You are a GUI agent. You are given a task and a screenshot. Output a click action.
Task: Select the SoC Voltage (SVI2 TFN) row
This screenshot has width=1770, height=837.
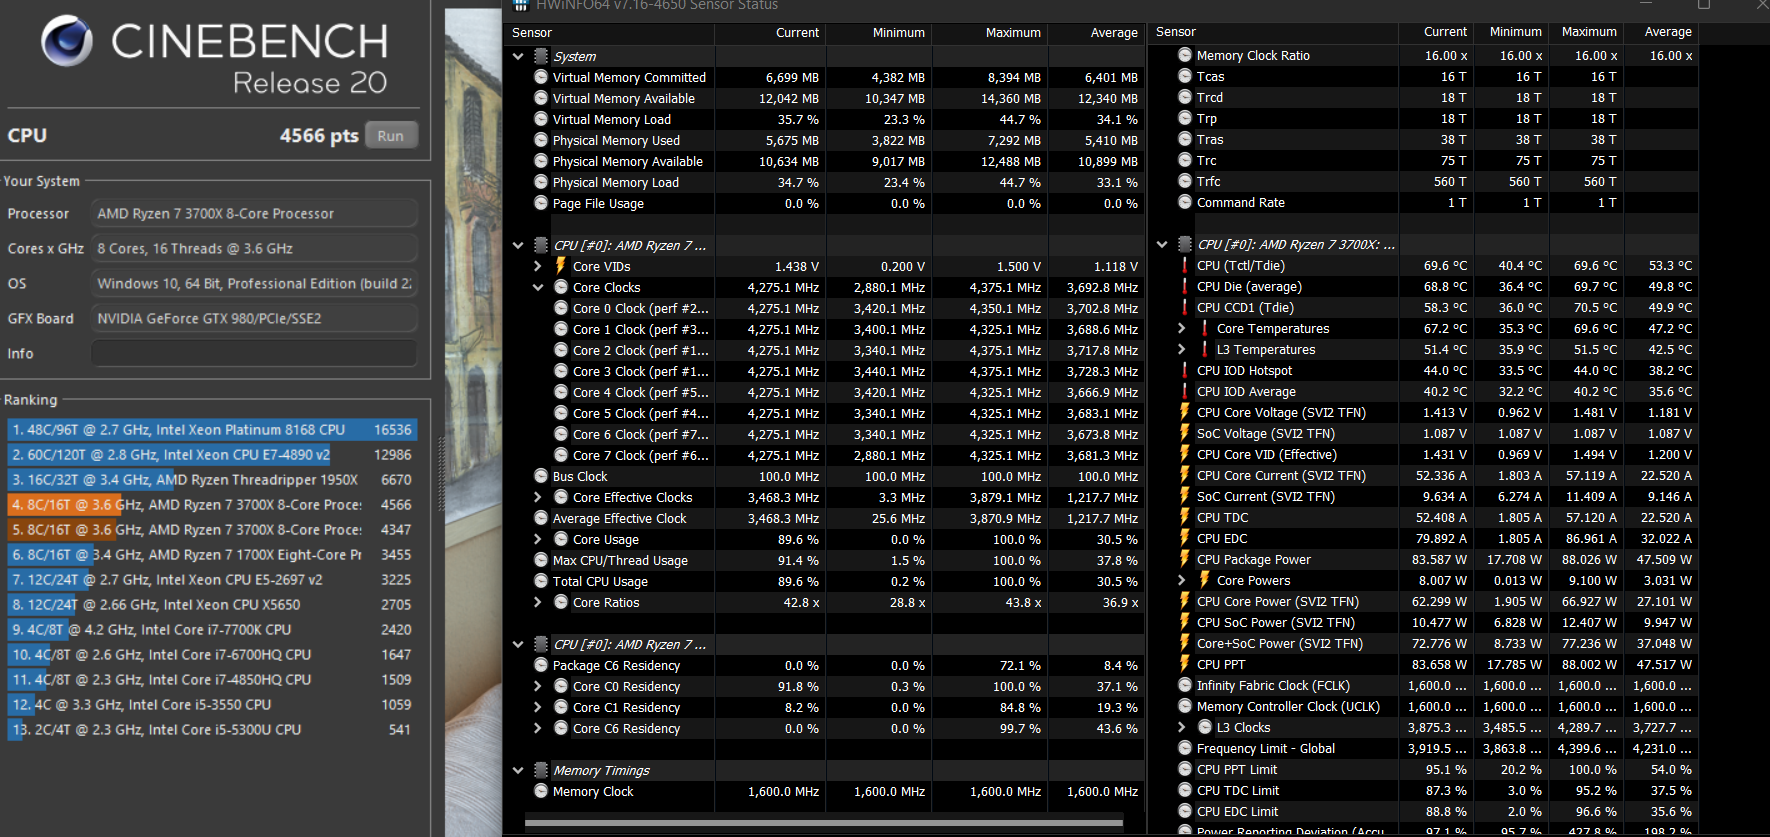[x=1424, y=433]
